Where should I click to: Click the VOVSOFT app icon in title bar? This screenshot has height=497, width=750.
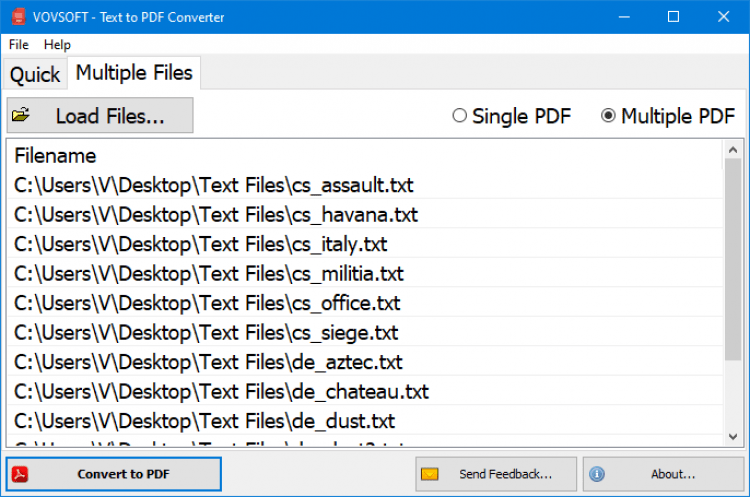pos(13,17)
